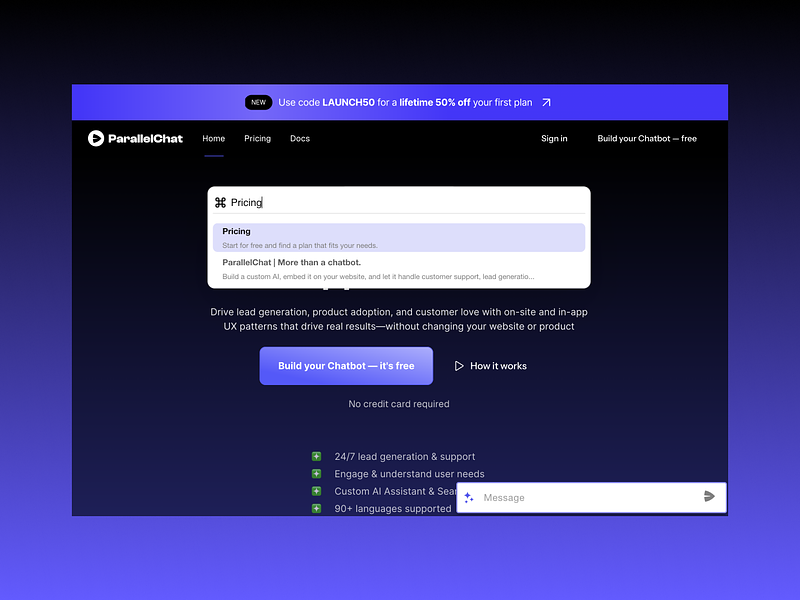Click the ParallelChat logo icon

tap(95, 138)
